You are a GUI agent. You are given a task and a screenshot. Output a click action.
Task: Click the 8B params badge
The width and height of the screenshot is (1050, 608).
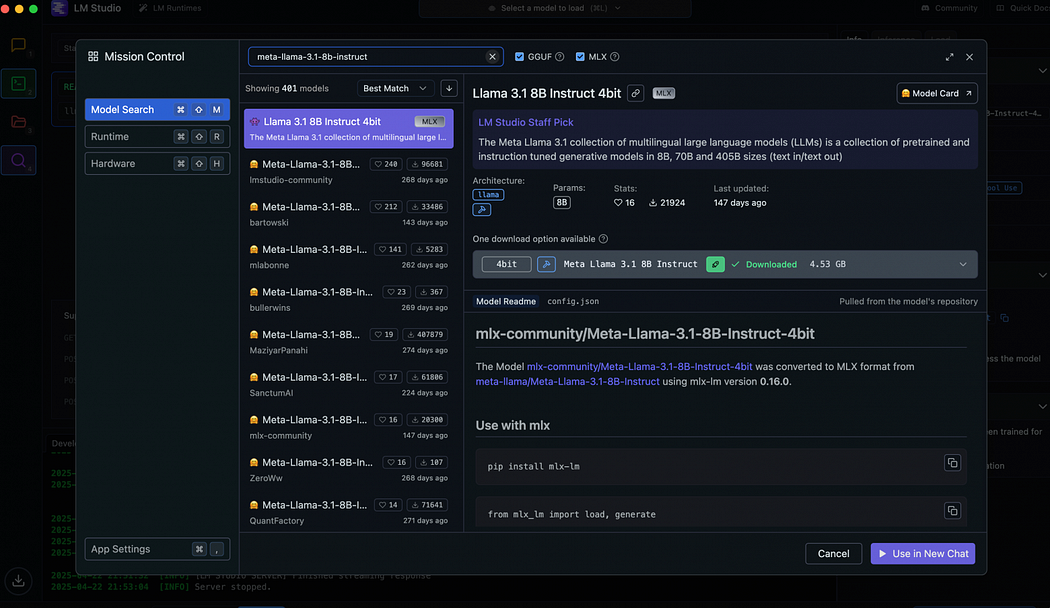[562, 202]
